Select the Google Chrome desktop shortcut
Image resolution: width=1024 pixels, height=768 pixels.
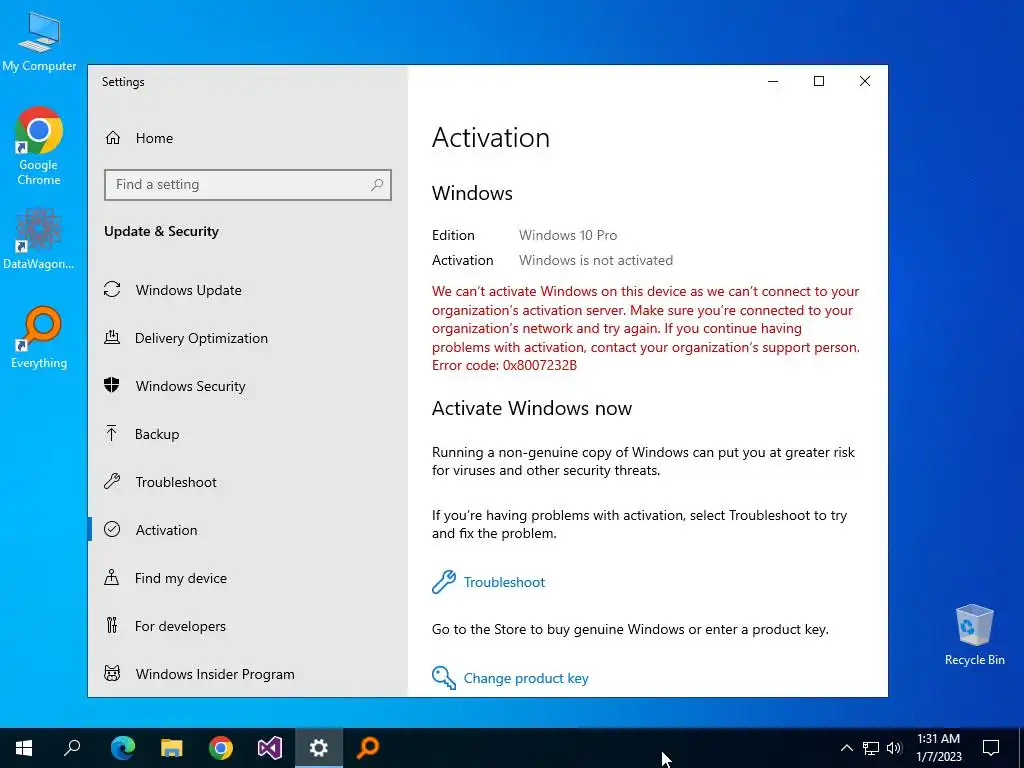point(39,146)
